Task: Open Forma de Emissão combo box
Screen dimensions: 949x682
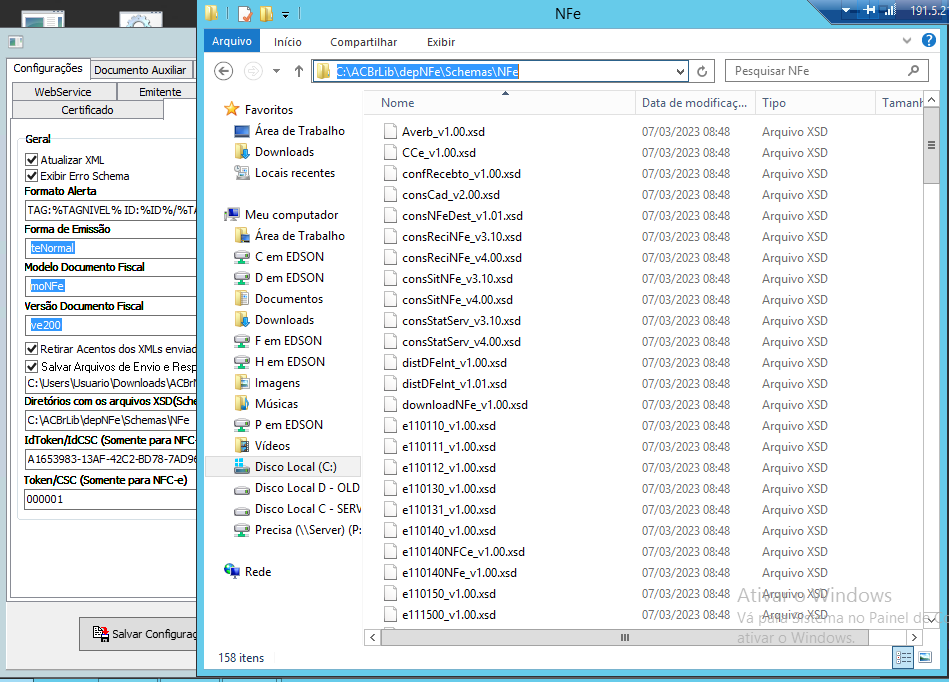Action: tap(111, 248)
